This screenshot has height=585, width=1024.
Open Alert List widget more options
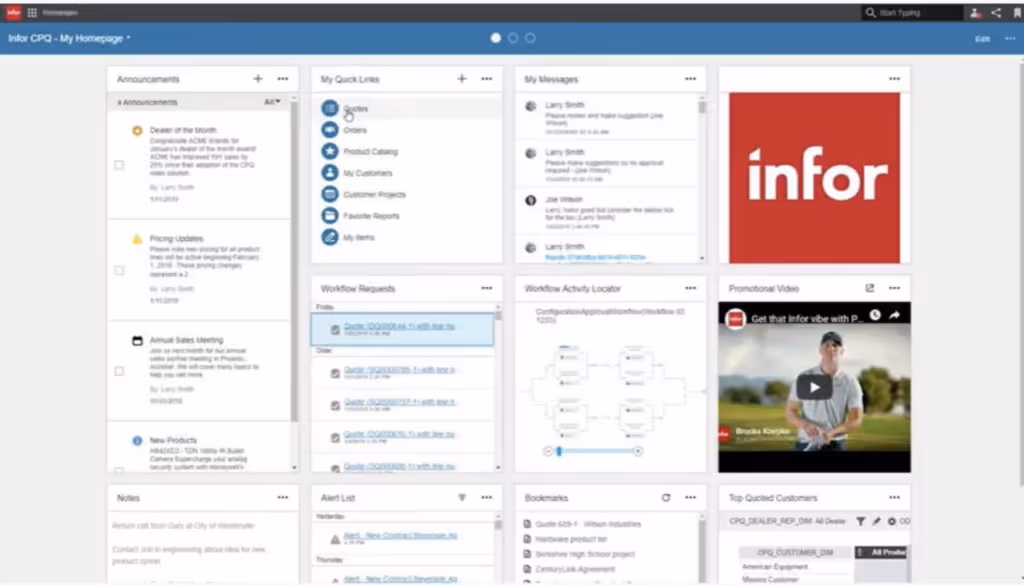tap(487, 498)
